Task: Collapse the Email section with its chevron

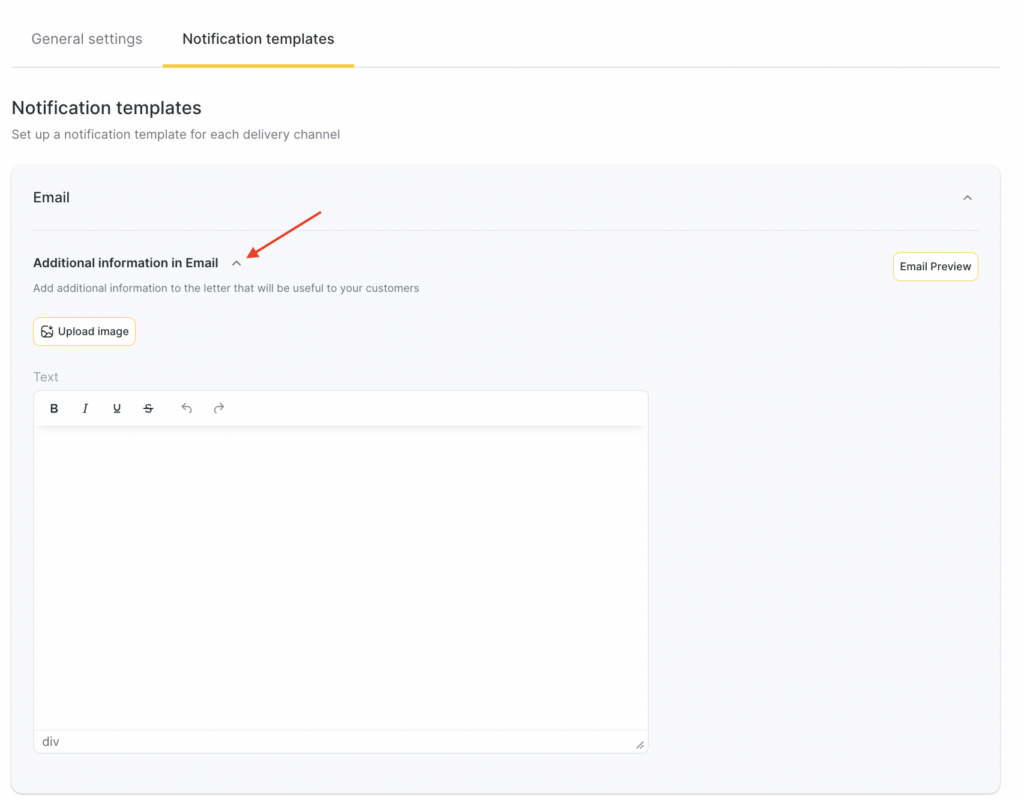Action: pos(967,198)
